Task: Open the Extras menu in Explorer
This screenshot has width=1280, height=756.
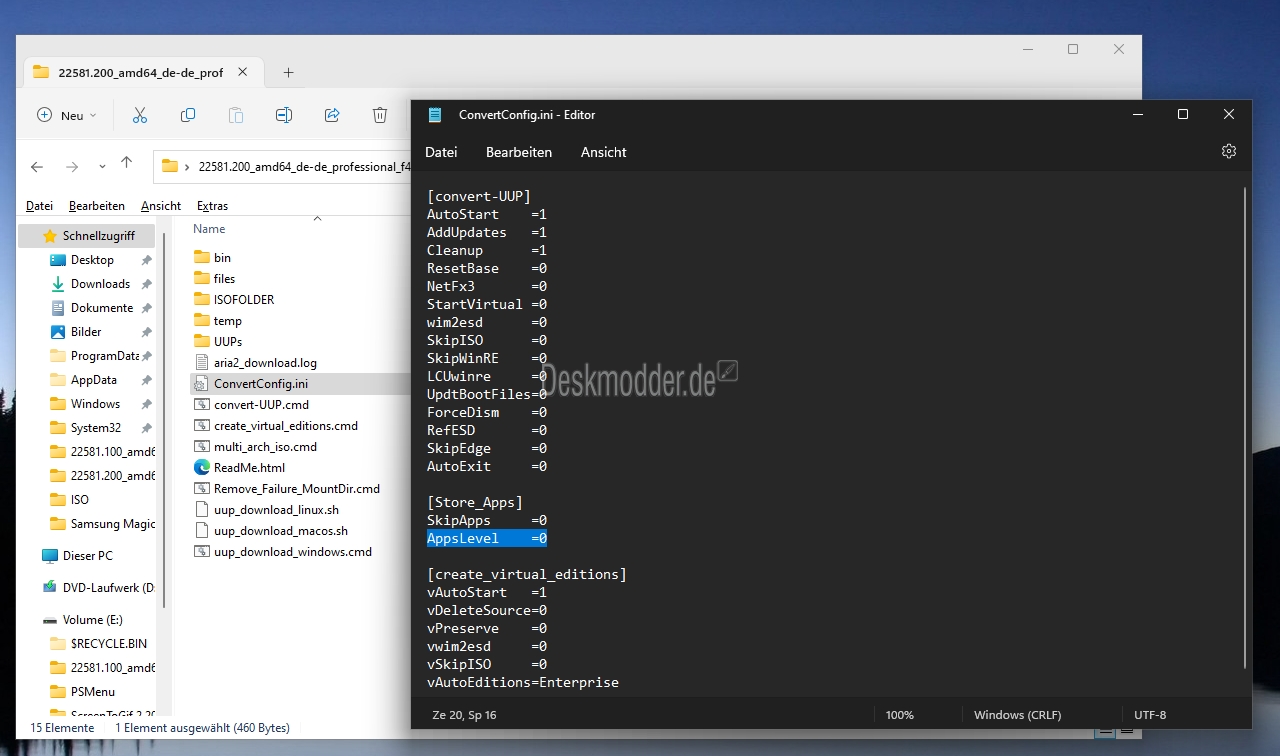Action: pos(212,206)
